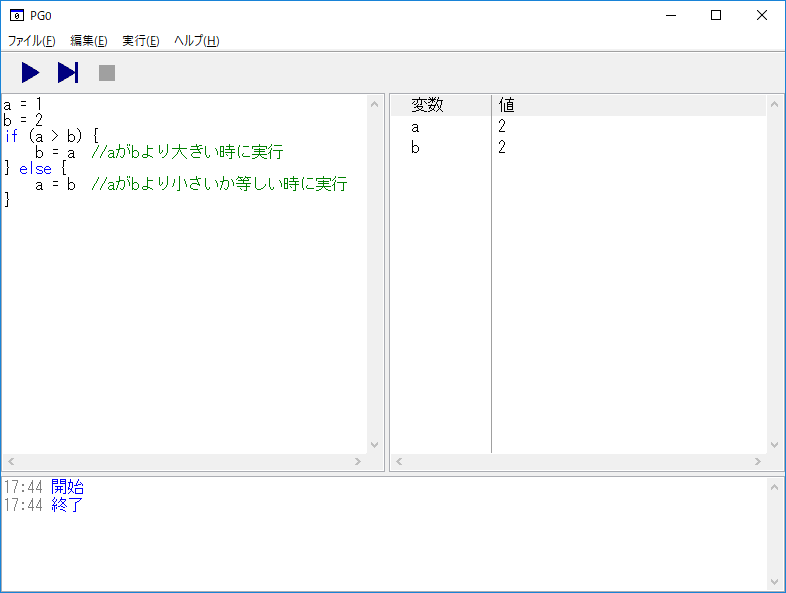The height and width of the screenshot is (593, 786).
Task: Click log panel scroll-down arrow
Action: (x=774, y=582)
